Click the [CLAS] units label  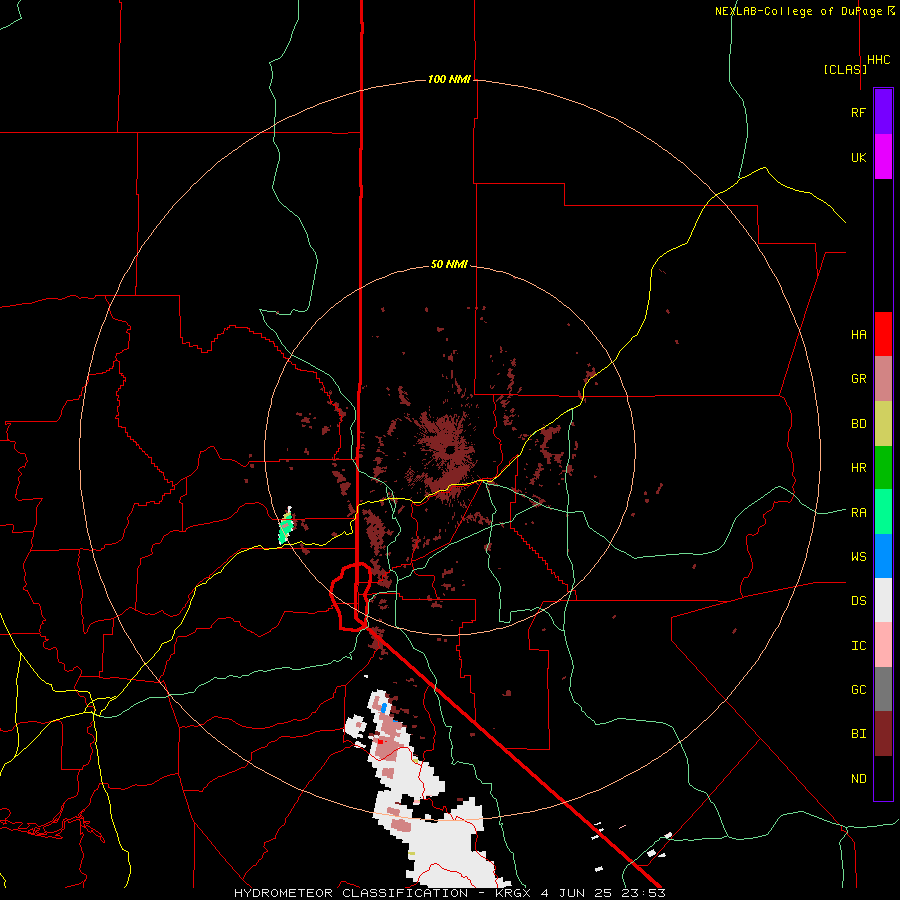[845, 69]
